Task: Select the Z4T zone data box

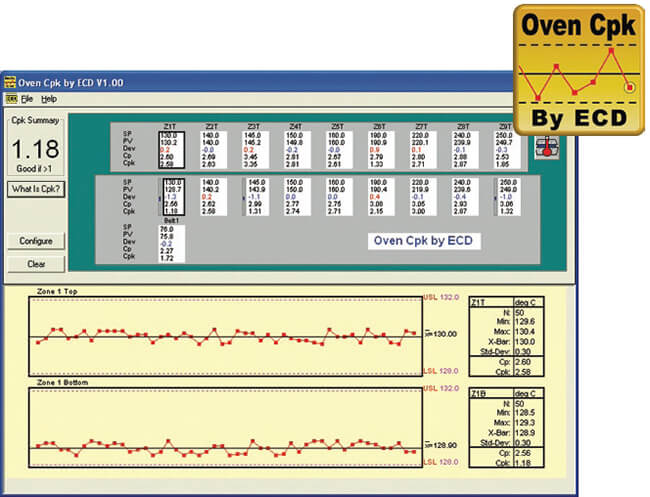Action: [x=297, y=150]
